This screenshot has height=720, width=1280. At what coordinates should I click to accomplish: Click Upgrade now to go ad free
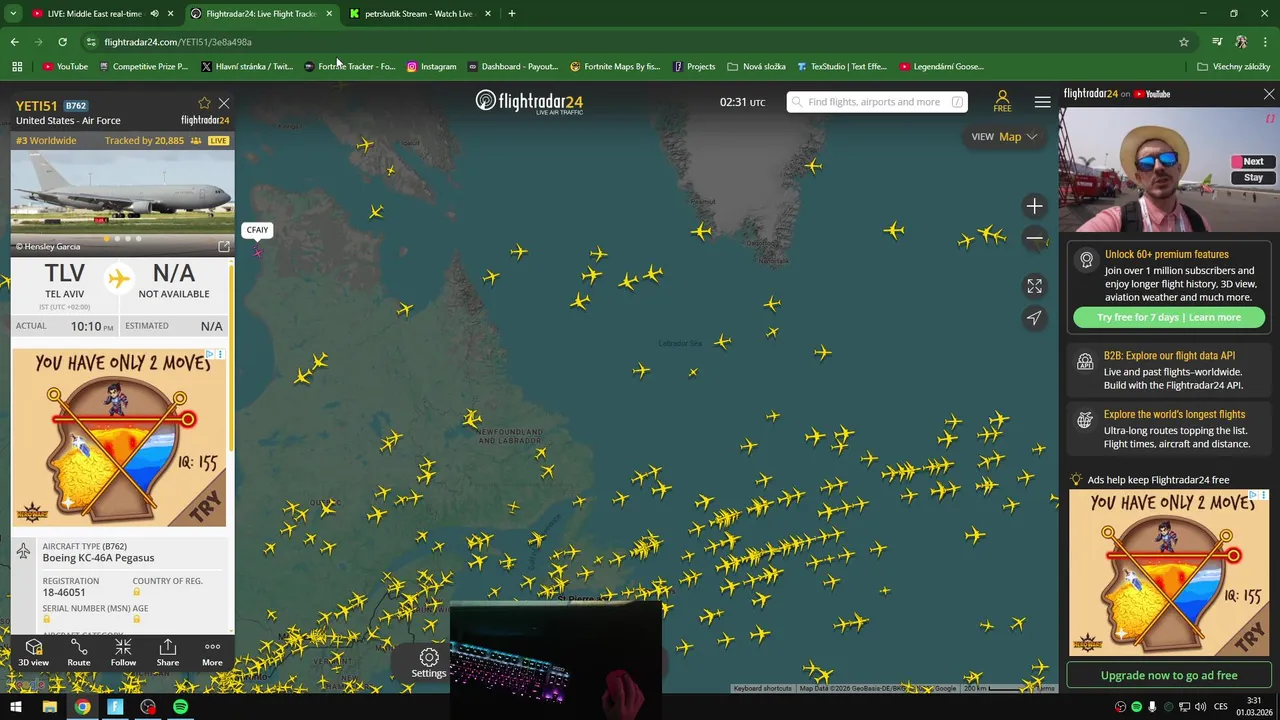pos(1169,675)
